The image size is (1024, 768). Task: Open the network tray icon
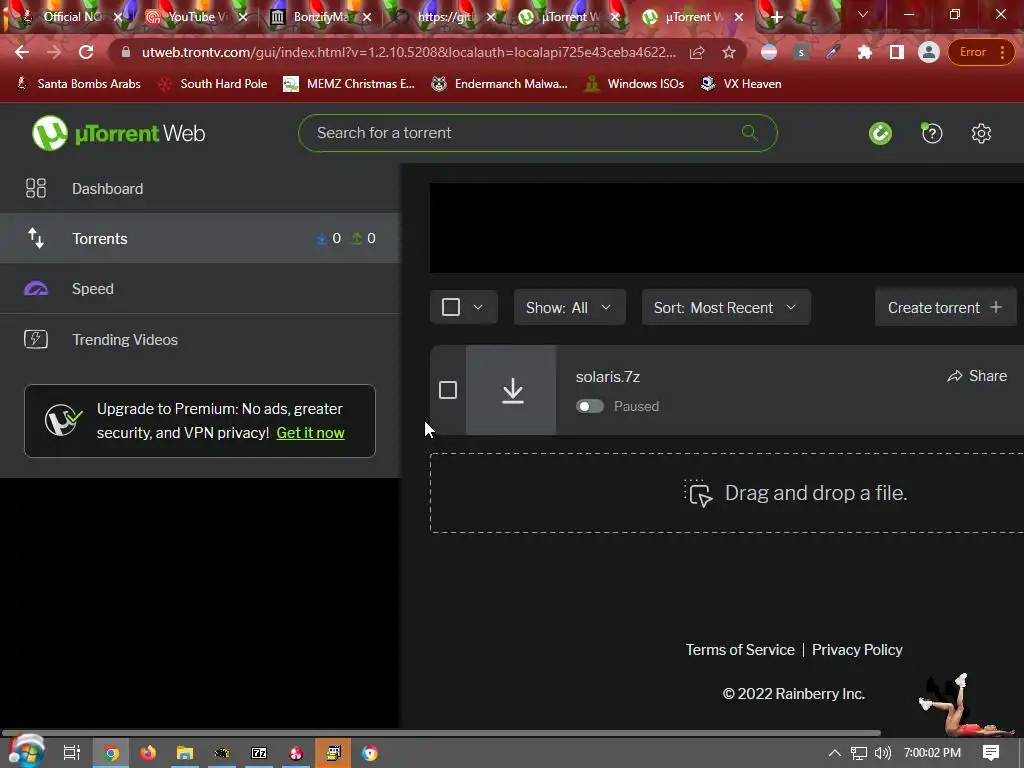[x=859, y=753]
